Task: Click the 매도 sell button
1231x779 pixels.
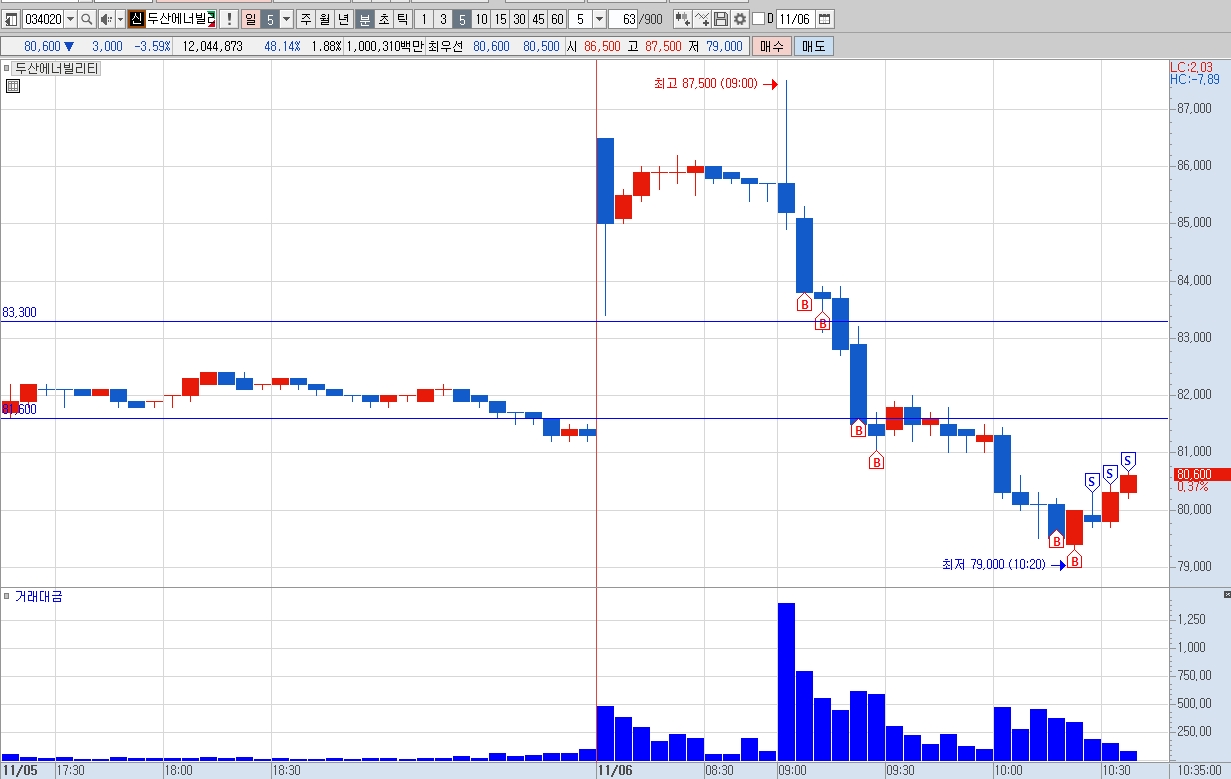Action: click(x=813, y=46)
